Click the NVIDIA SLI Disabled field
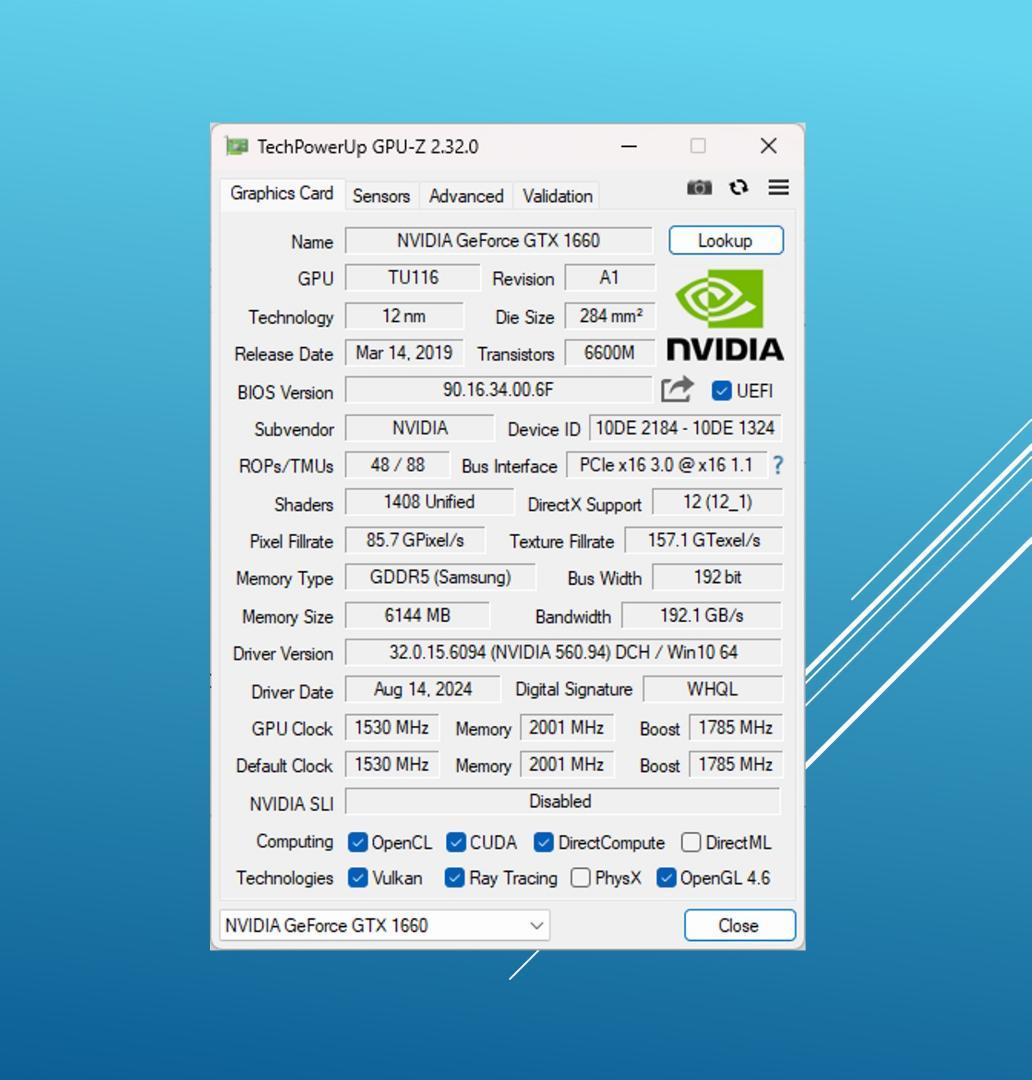The height and width of the screenshot is (1080, 1032). point(562,802)
